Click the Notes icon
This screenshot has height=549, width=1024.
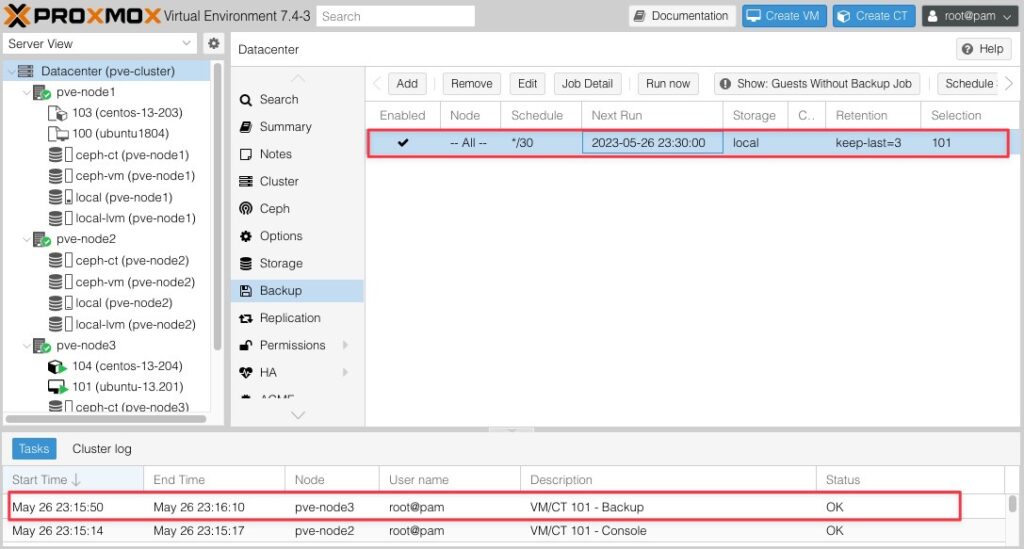point(246,154)
